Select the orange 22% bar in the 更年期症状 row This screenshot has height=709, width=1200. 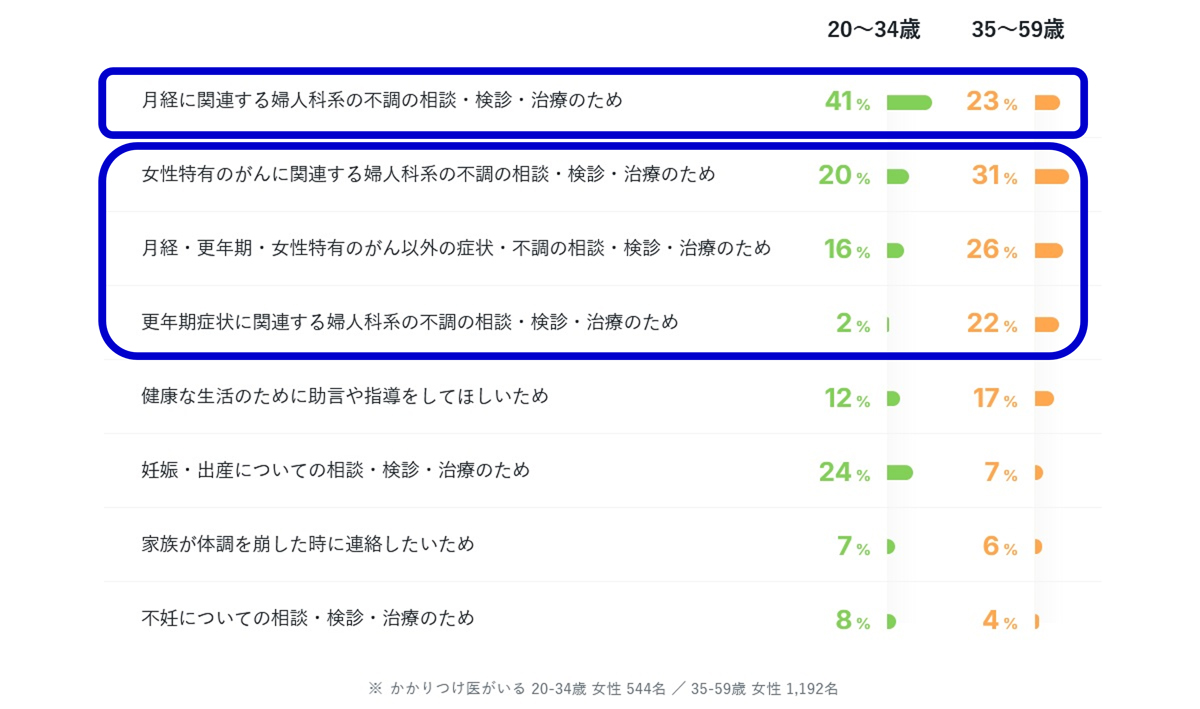point(1047,325)
